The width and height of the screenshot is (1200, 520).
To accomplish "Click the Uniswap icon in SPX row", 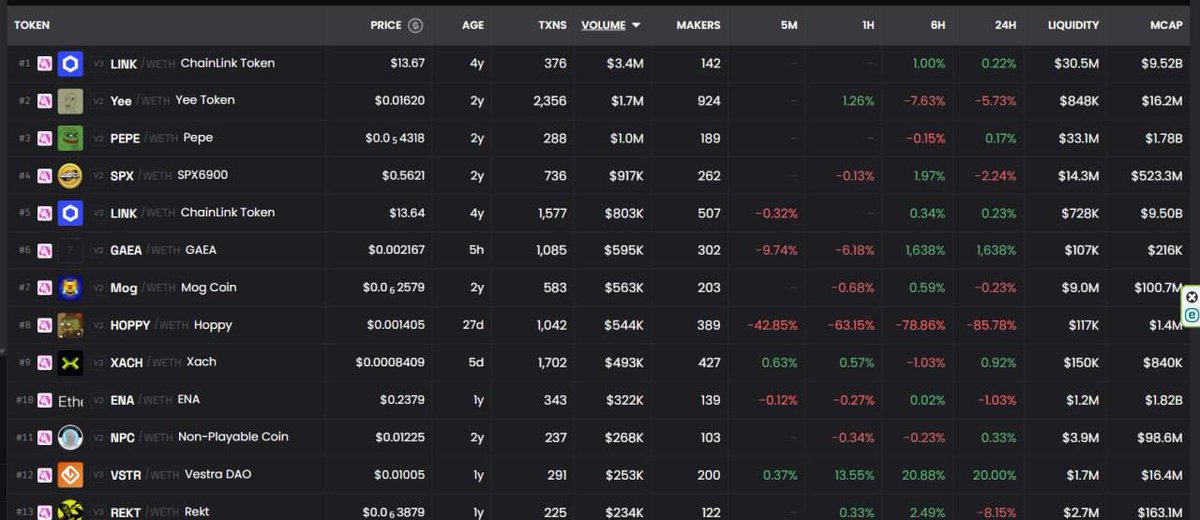I will coord(44,176).
